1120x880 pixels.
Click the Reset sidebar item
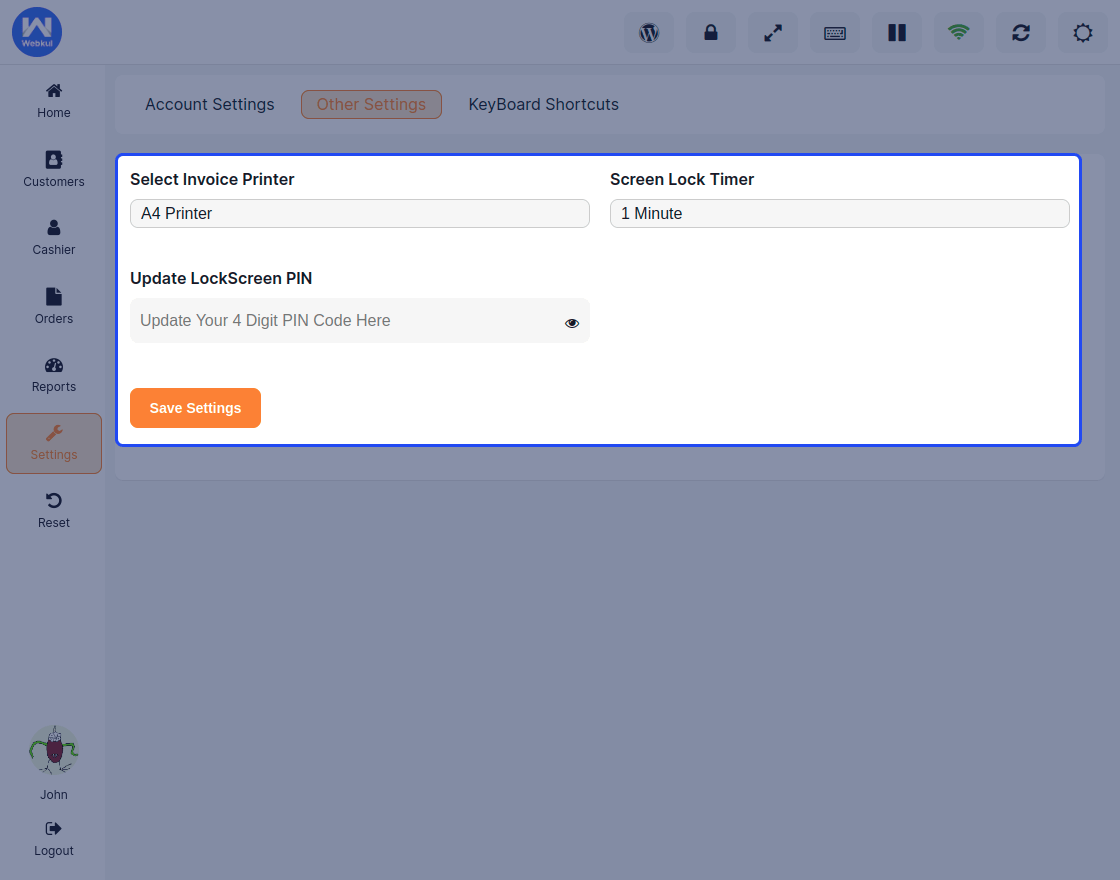(x=54, y=511)
